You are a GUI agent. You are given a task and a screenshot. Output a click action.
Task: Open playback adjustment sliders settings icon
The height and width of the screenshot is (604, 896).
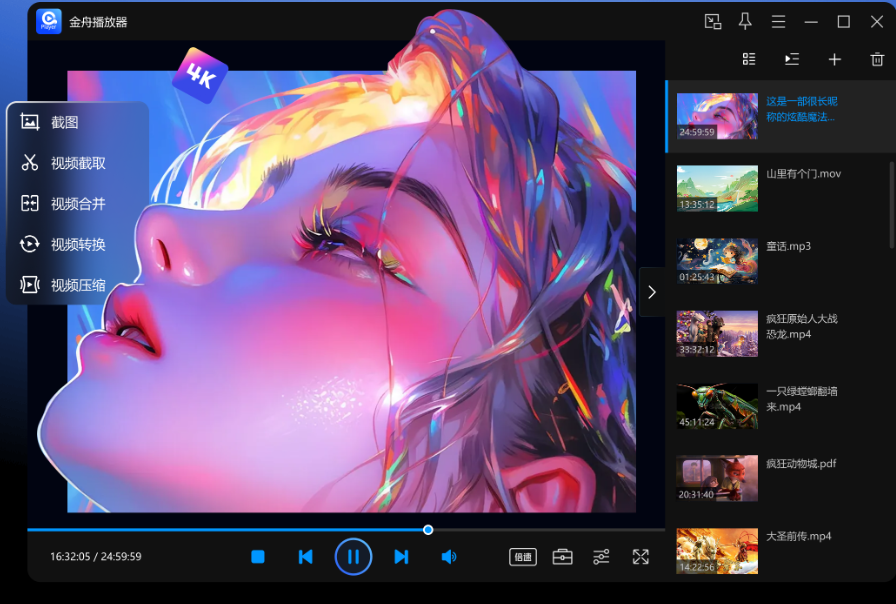pyautogui.click(x=601, y=557)
